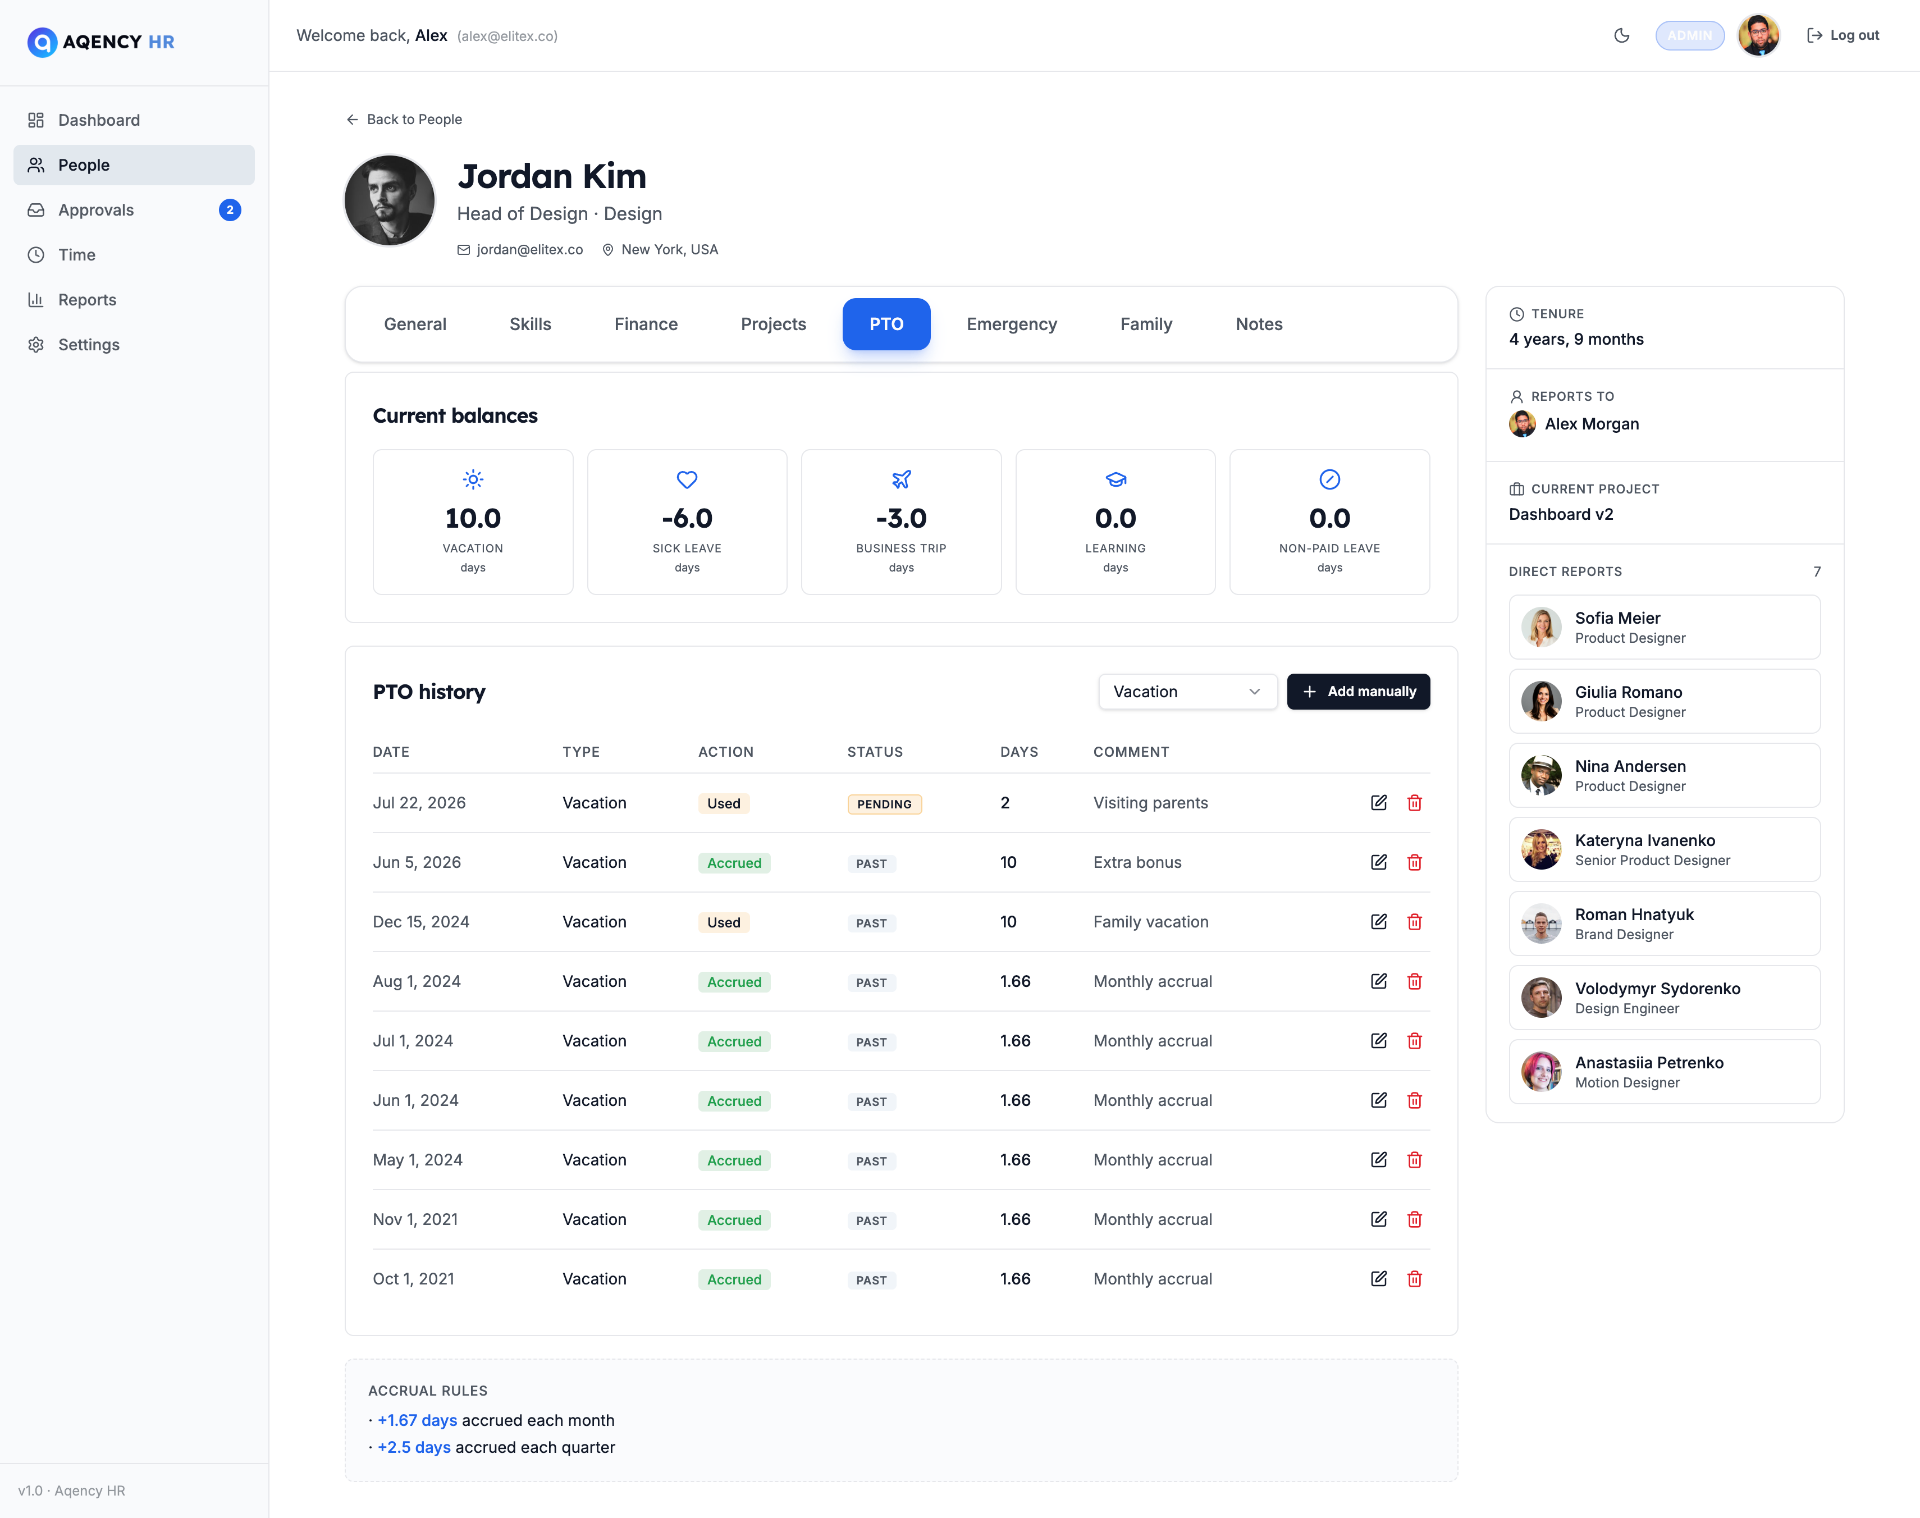Click the Dashboard v2 current project
Image resolution: width=1920 pixels, height=1518 pixels.
[x=1561, y=515]
